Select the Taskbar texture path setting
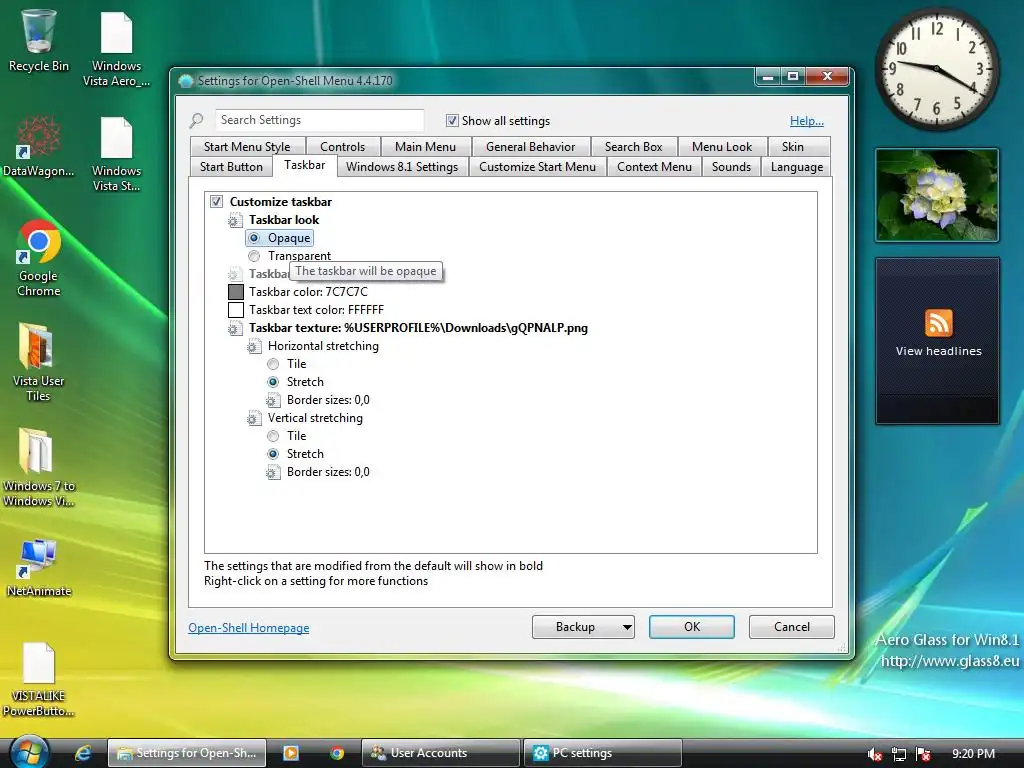Image resolution: width=1024 pixels, height=768 pixels. point(418,328)
